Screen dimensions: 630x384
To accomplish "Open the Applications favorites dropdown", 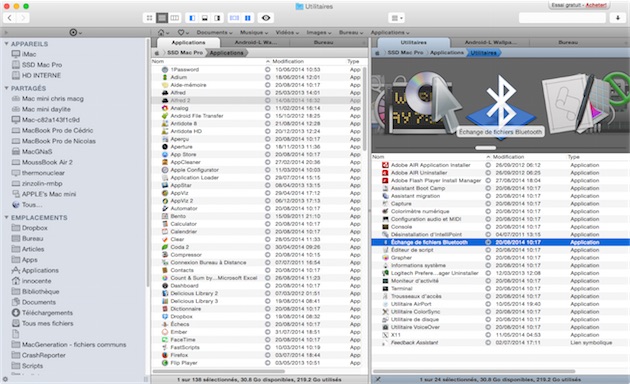I will point(390,33).
